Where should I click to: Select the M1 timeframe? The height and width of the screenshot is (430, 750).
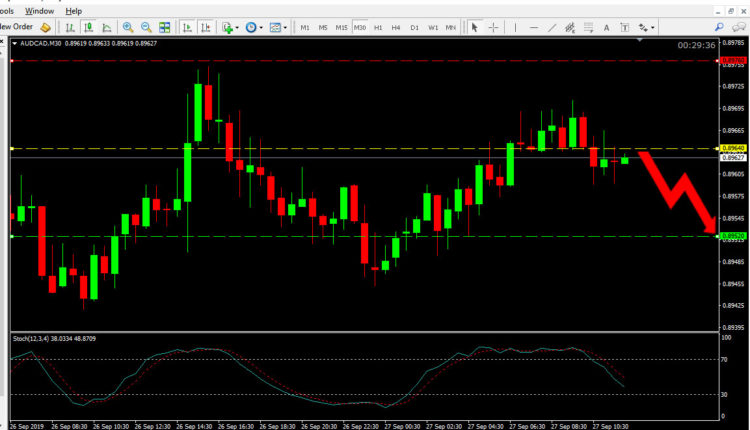tap(305, 28)
